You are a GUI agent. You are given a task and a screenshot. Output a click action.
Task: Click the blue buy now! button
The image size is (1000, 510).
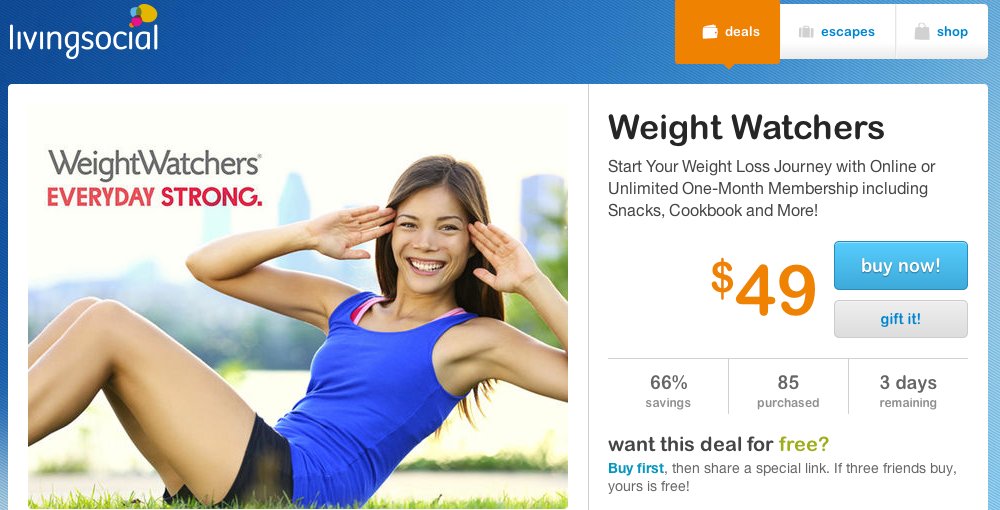coord(901,265)
